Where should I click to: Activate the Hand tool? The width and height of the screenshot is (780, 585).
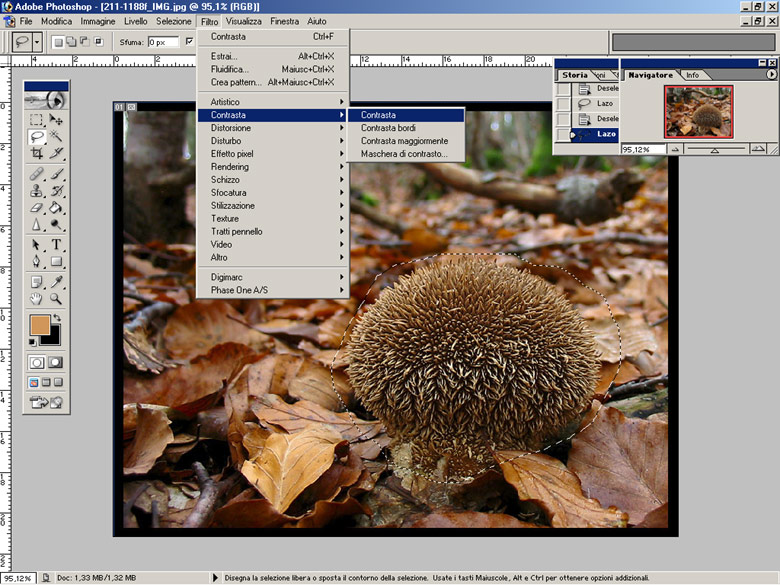[37, 298]
